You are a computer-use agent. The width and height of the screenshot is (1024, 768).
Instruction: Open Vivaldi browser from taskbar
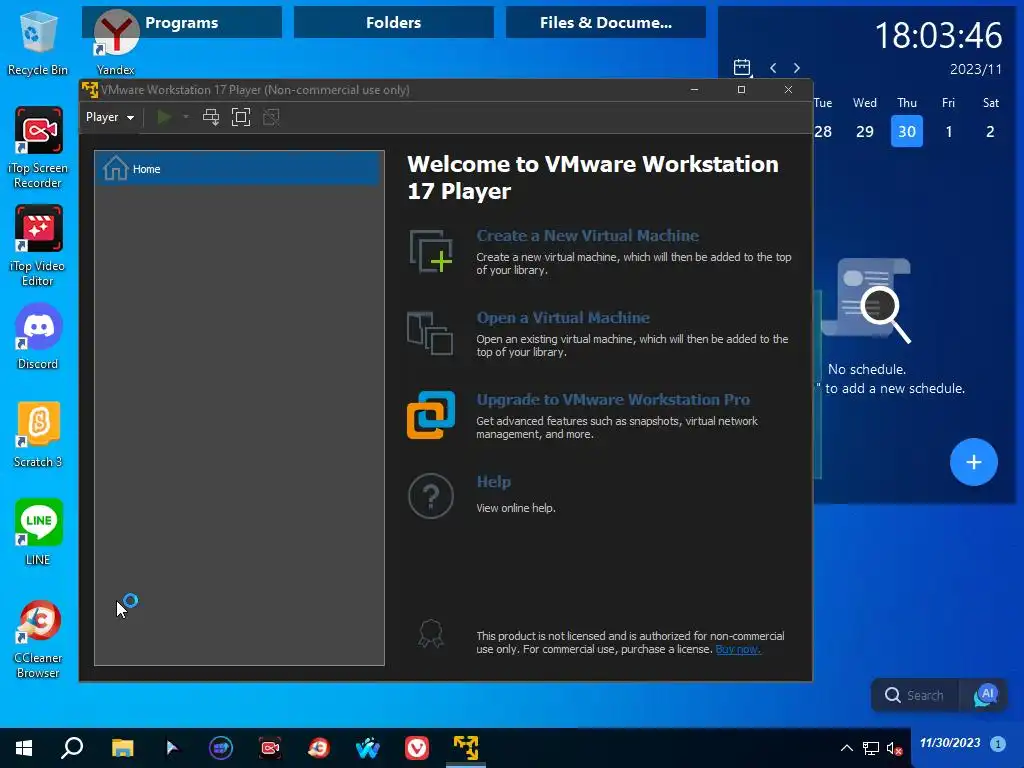[417, 748]
